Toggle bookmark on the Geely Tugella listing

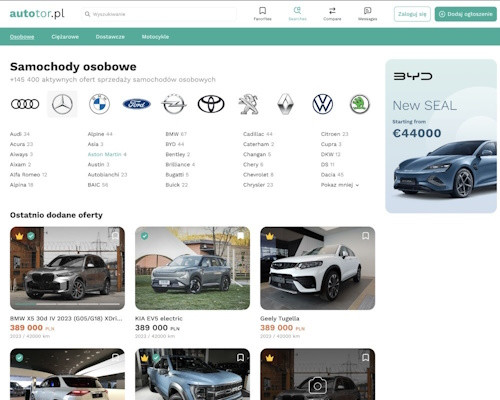[x=366, y=236]
